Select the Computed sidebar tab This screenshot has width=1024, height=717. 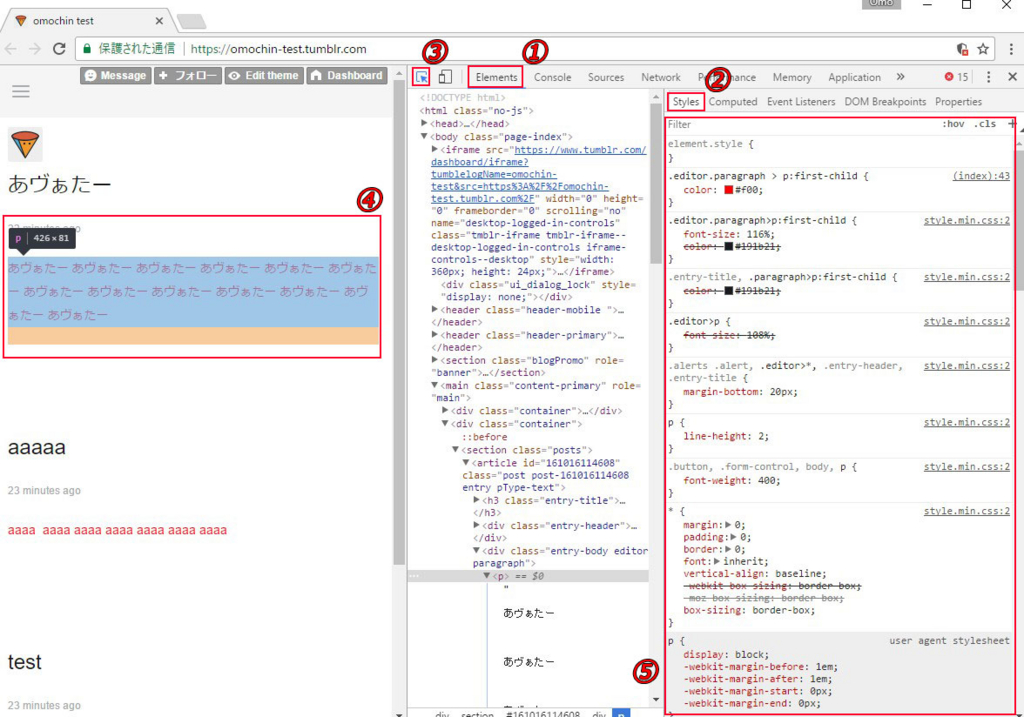click(x=733, y=102)
